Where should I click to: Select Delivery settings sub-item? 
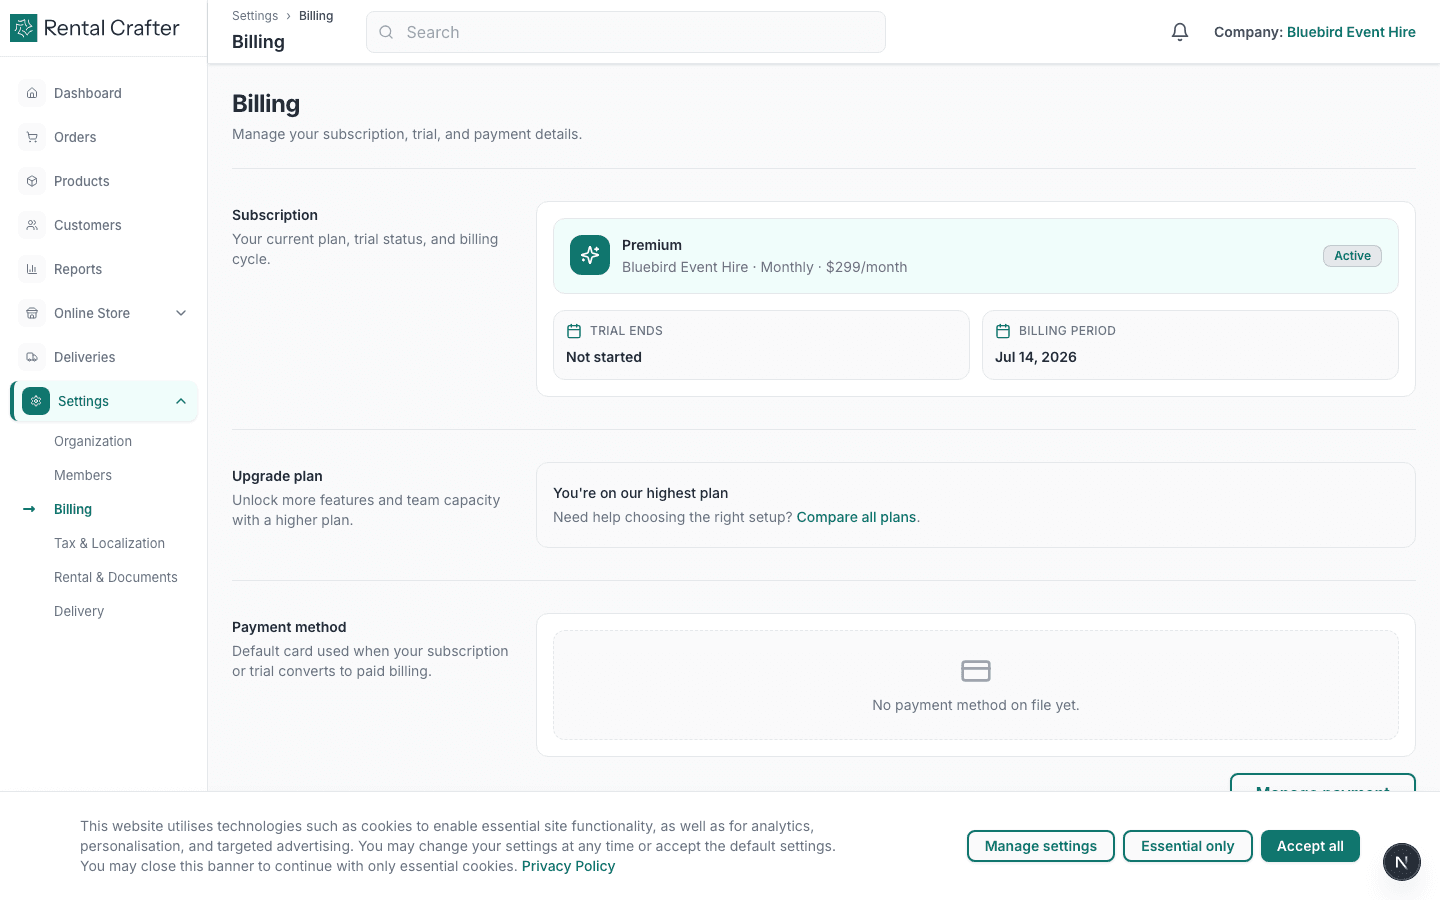[x=79, y=611]
